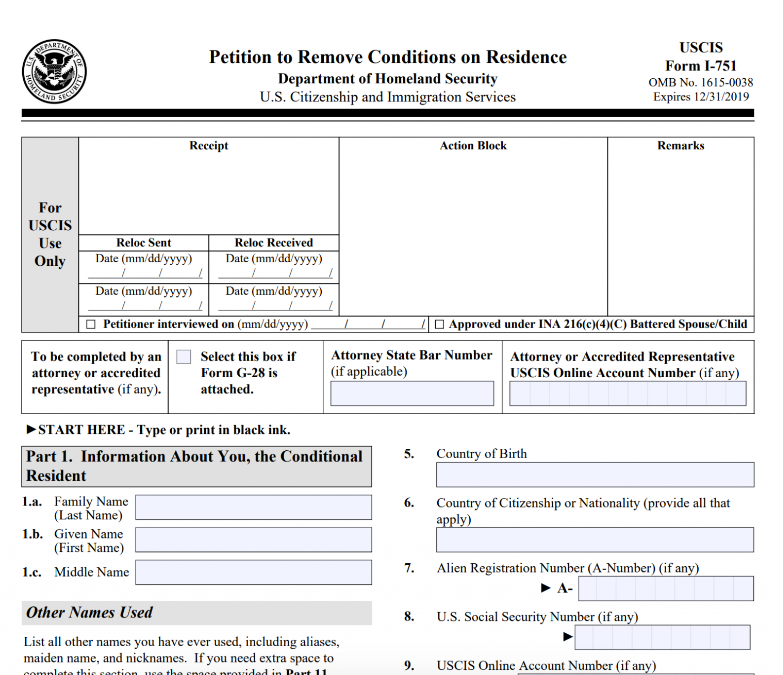Click the 'OMB No. 1615-0038' text
Viewport: 783px width, 675px height.
701,82
